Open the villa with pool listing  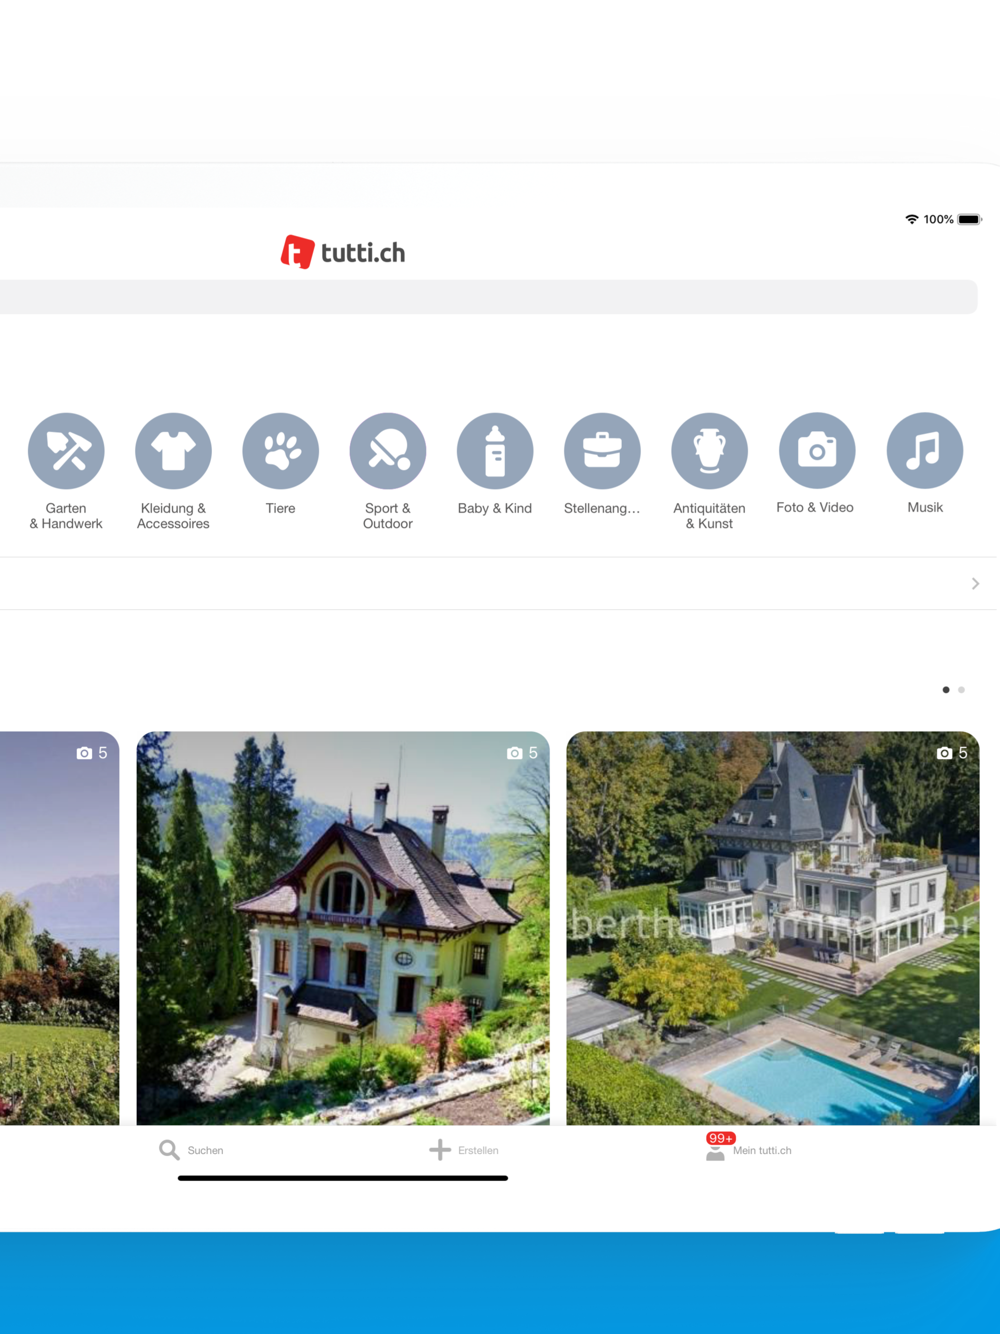pos(773,928)
